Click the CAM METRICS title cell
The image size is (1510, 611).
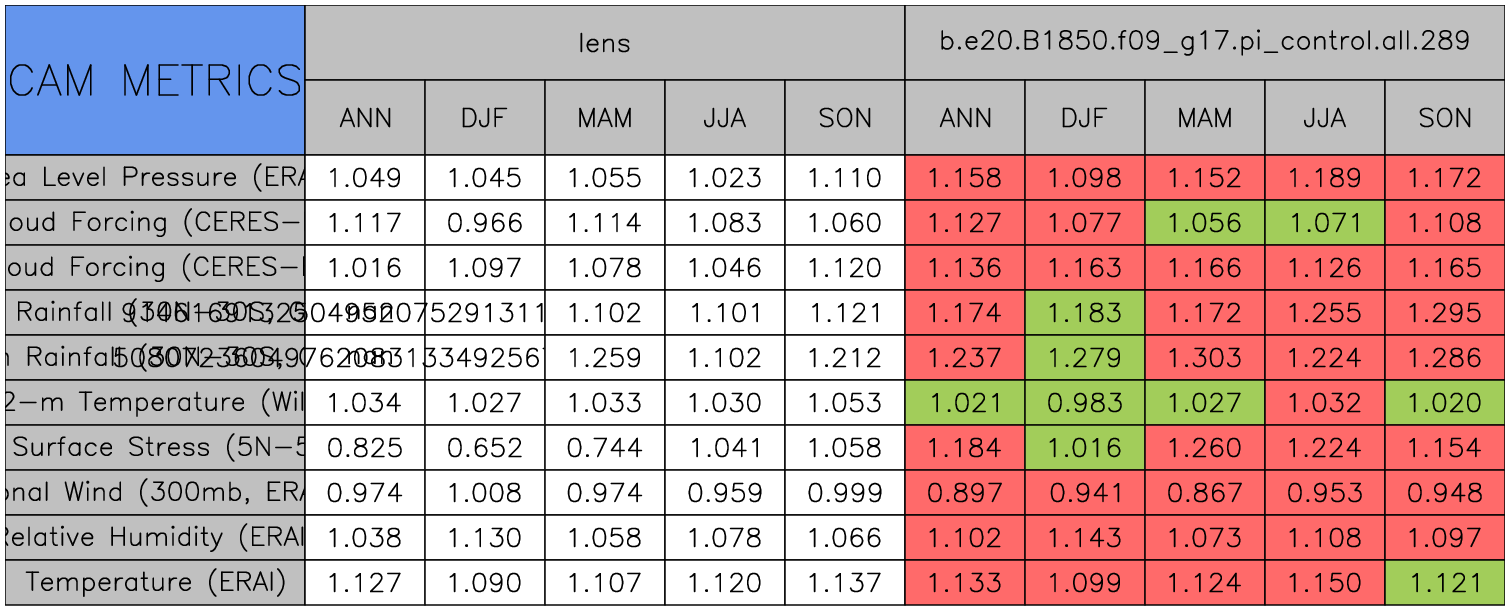tap(155, 80)
